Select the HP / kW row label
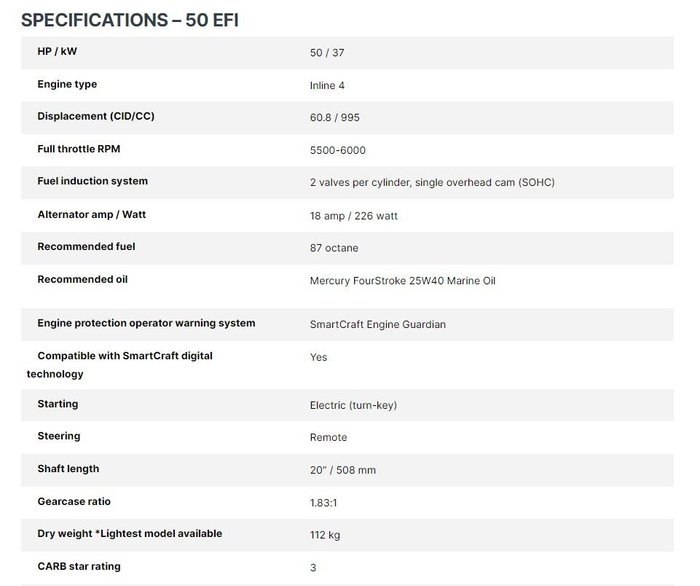The image size is (700, 586). click(x=57, y=51)
